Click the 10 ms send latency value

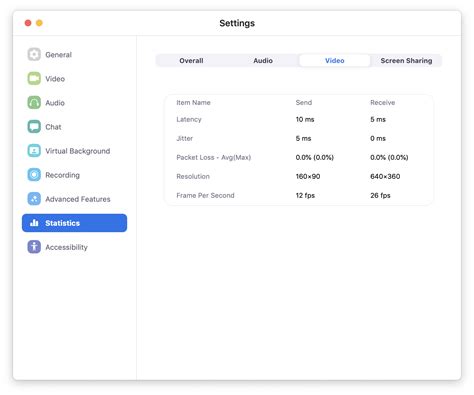(x=305, y=119)
